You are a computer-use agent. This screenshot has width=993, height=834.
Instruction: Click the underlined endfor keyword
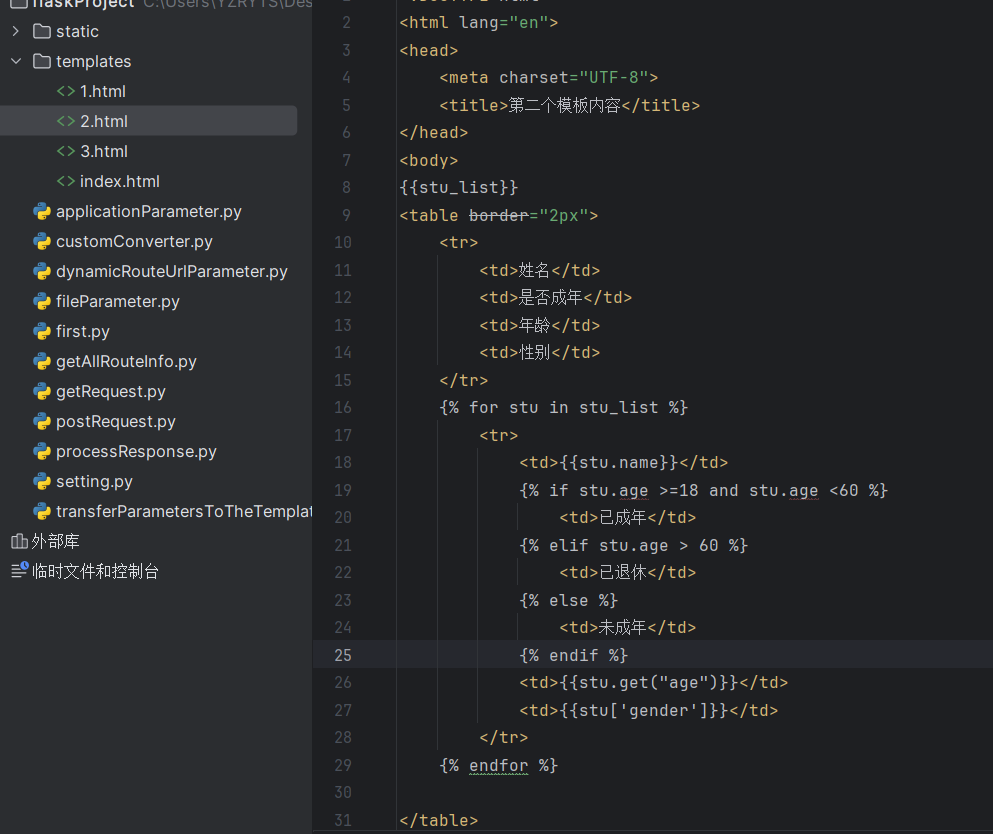[x=498, y=766]
